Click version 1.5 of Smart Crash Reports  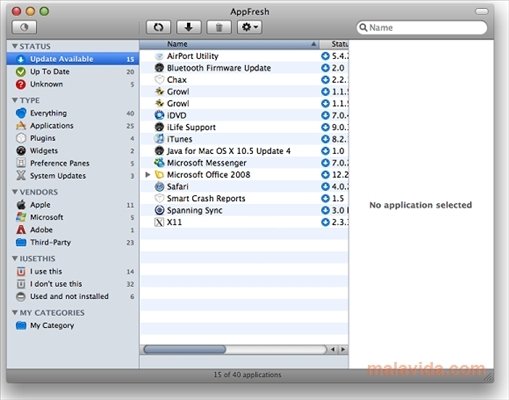338,198
